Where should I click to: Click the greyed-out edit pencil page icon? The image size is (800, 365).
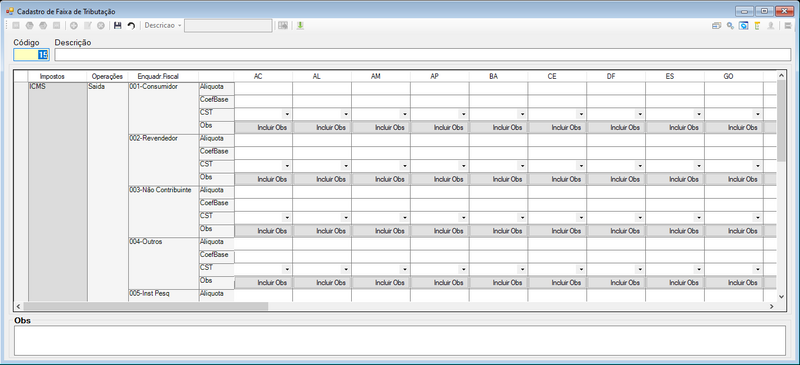tap(88, 26)
